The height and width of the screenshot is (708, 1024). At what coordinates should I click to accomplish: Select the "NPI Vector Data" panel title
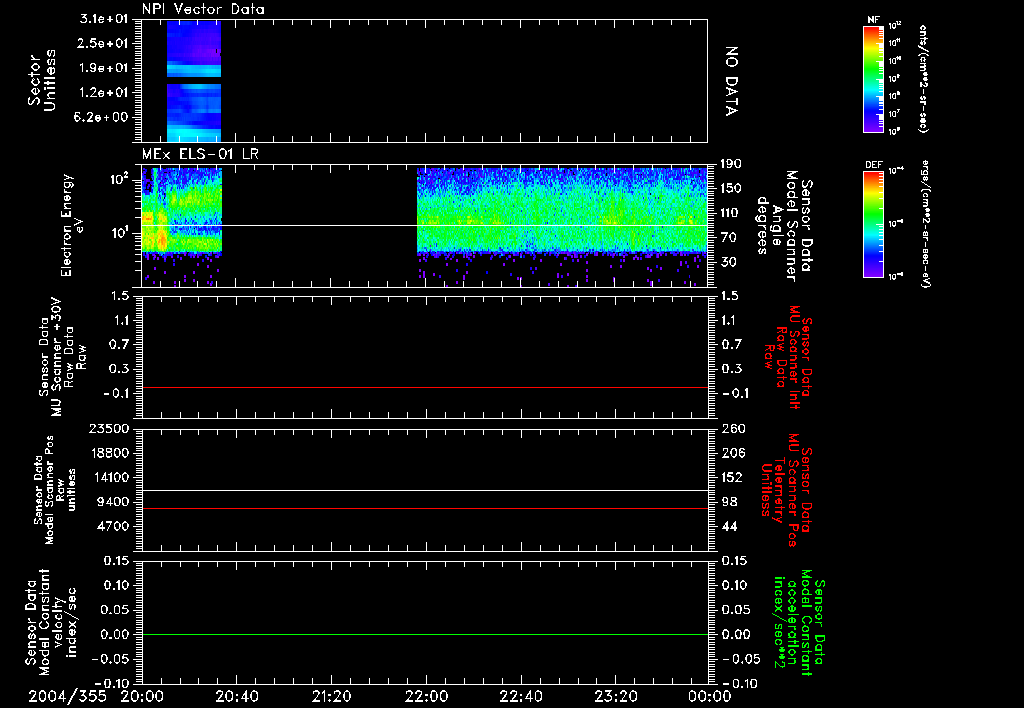click(203, 9)
